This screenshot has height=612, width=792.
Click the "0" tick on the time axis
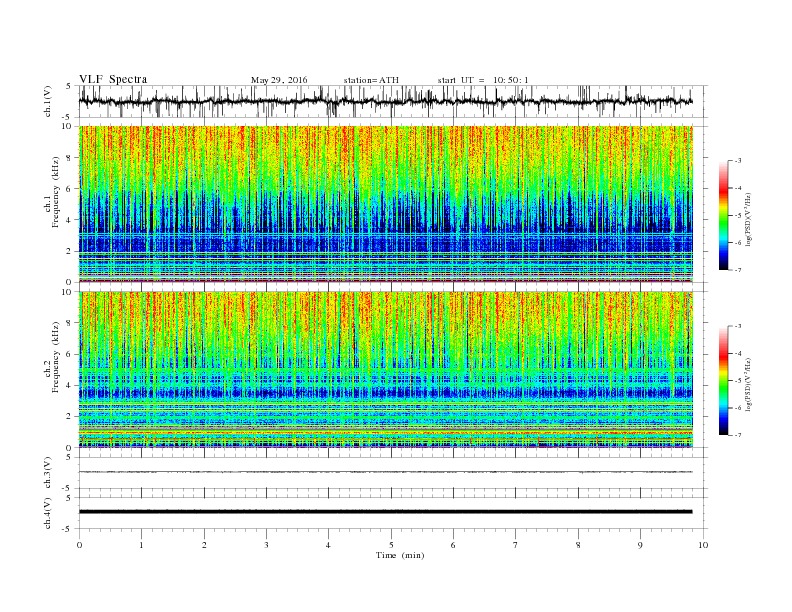click(x=79, y=545)
